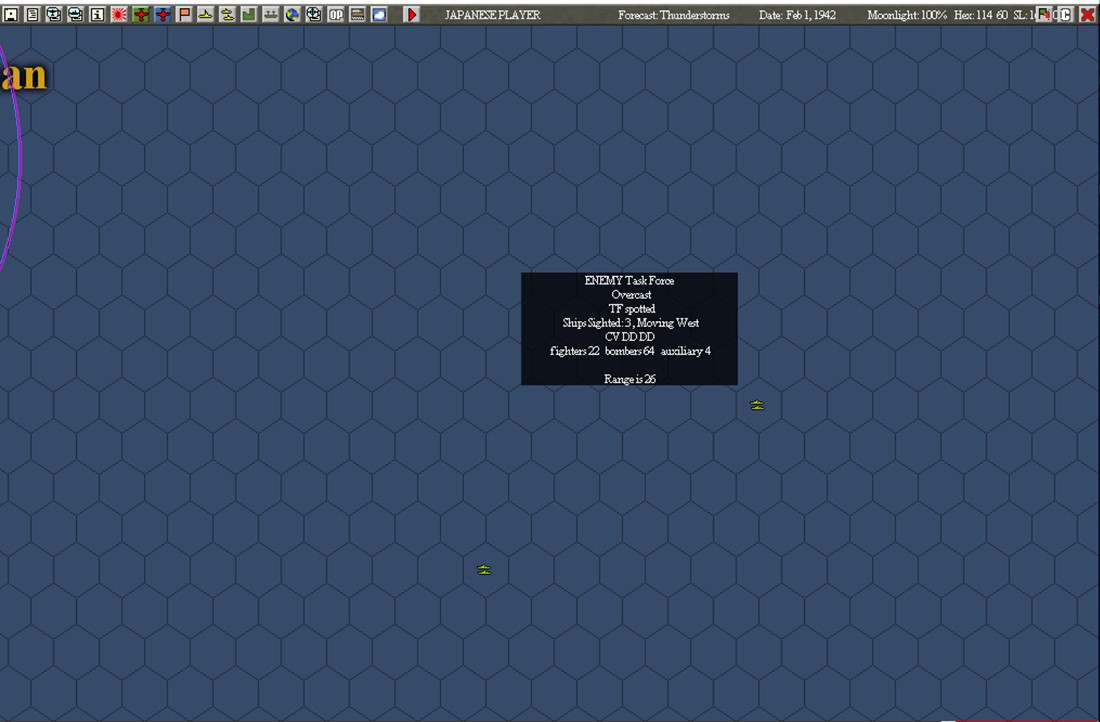Click the southern task force ship counter
Viewport: 1100px width, 722px height.
point(483,568)
